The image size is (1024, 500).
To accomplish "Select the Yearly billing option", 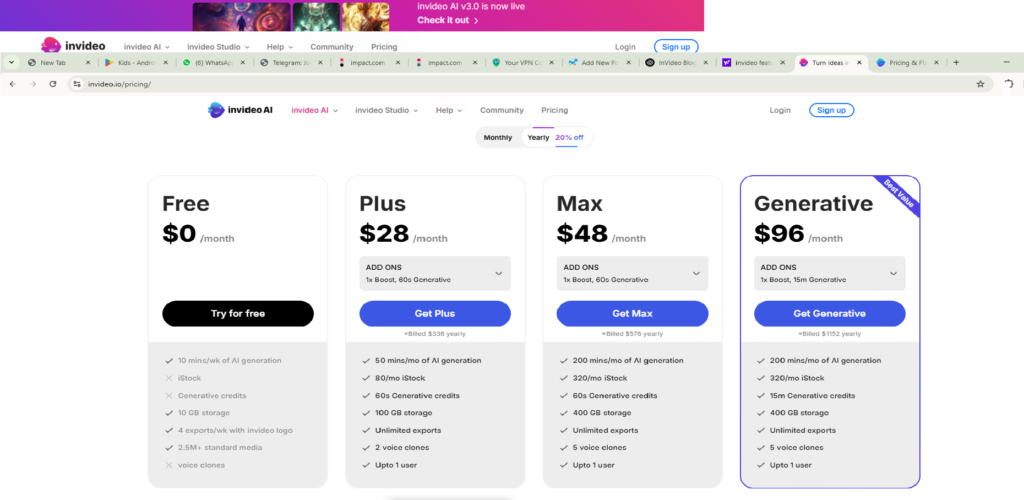I will 538,138.
